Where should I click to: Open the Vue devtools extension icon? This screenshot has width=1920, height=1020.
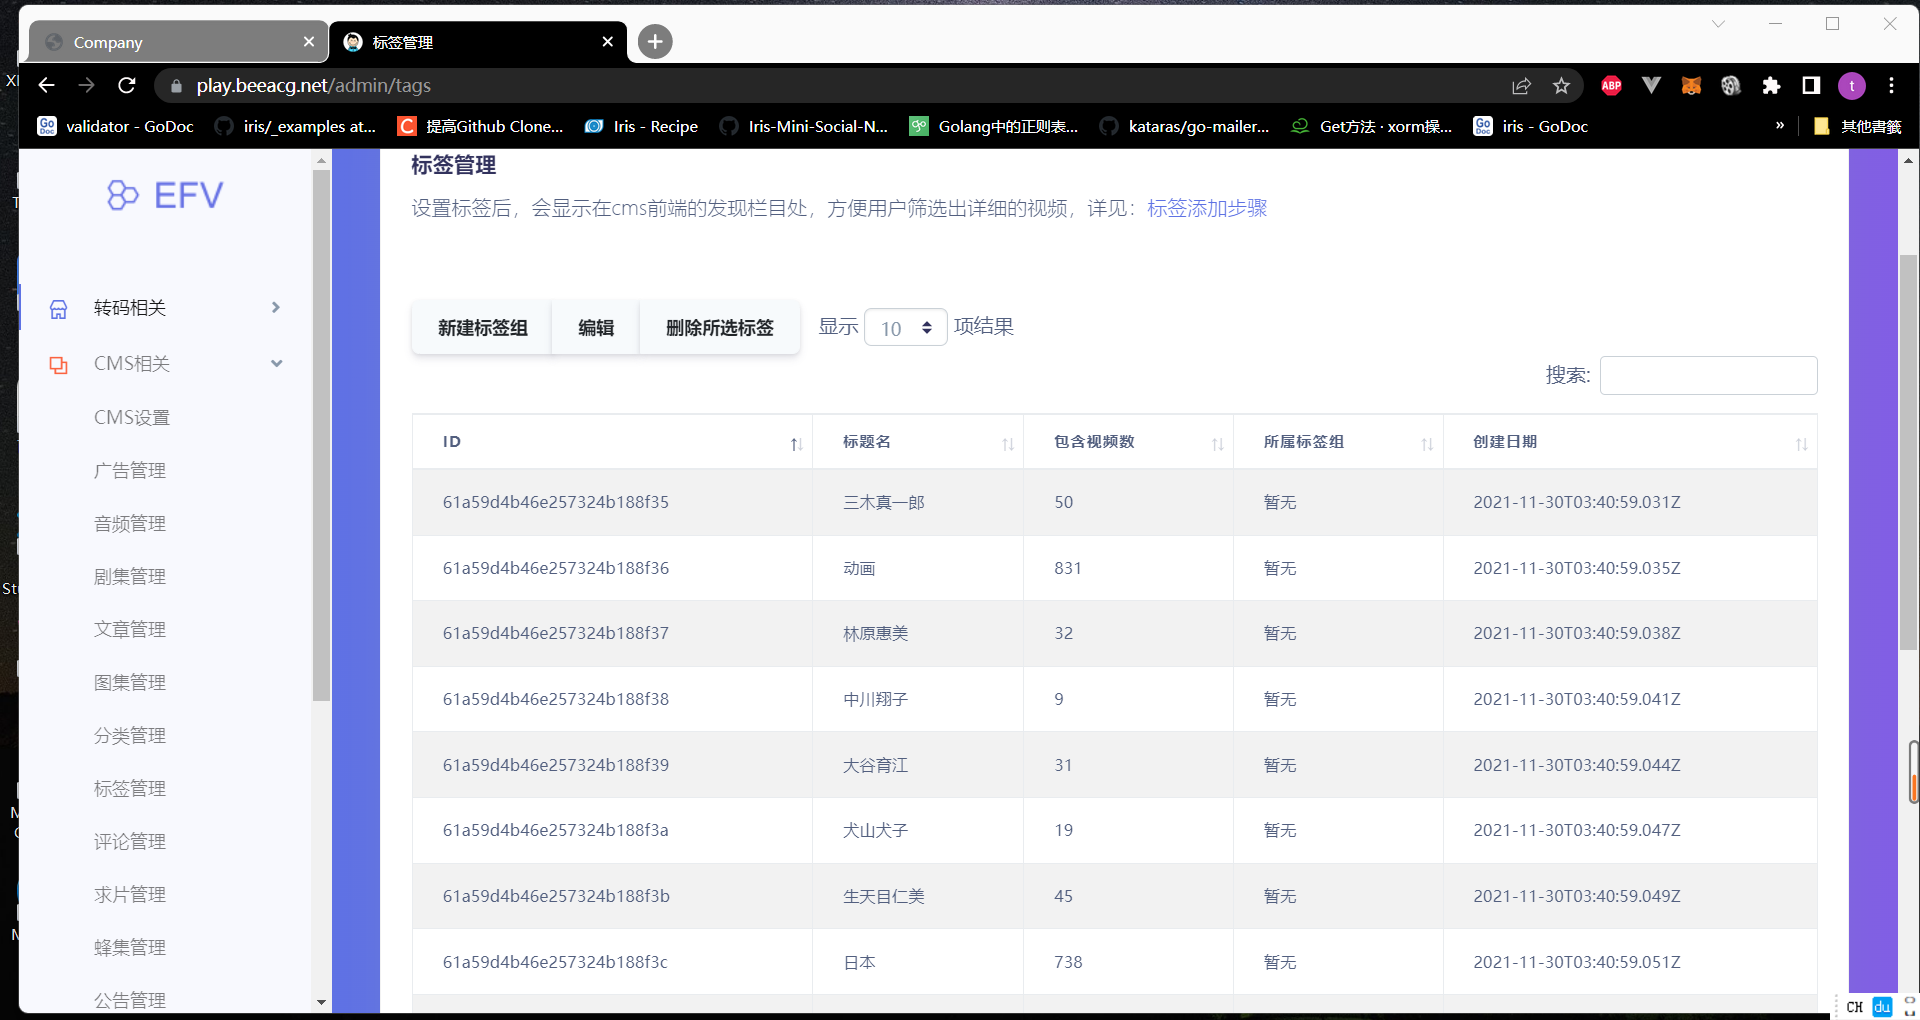coord(1651,86)
